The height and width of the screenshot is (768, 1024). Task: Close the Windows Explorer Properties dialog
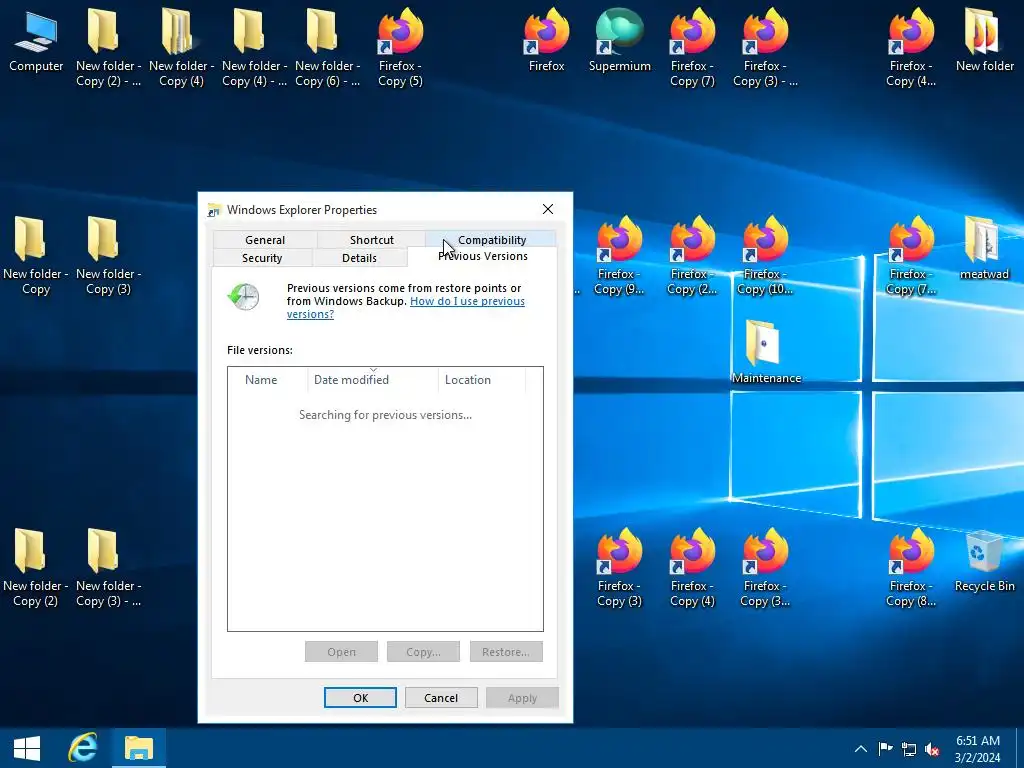(x=548, y=209)
